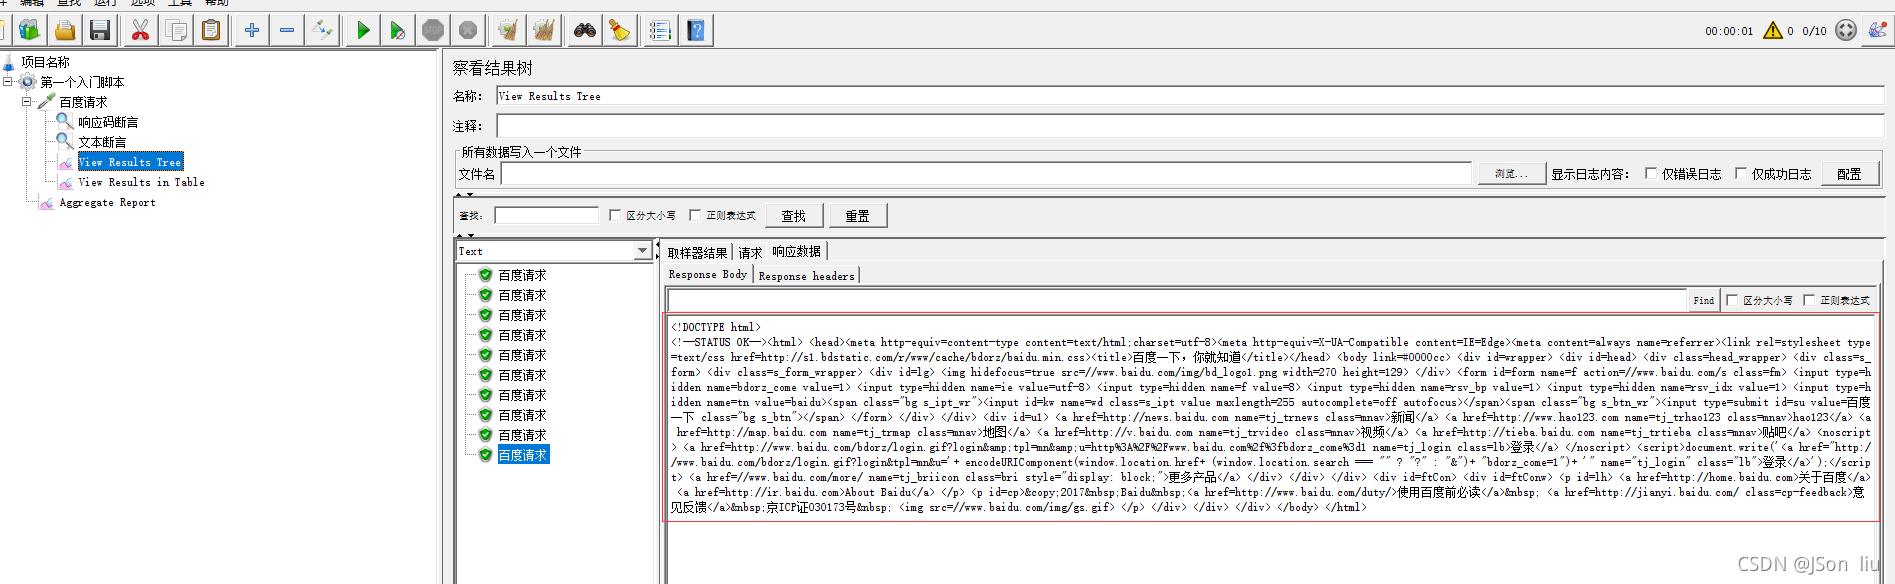The image size is (1895, 584).
Task: Click the Find button above response body
Action: coord(1704,300)
